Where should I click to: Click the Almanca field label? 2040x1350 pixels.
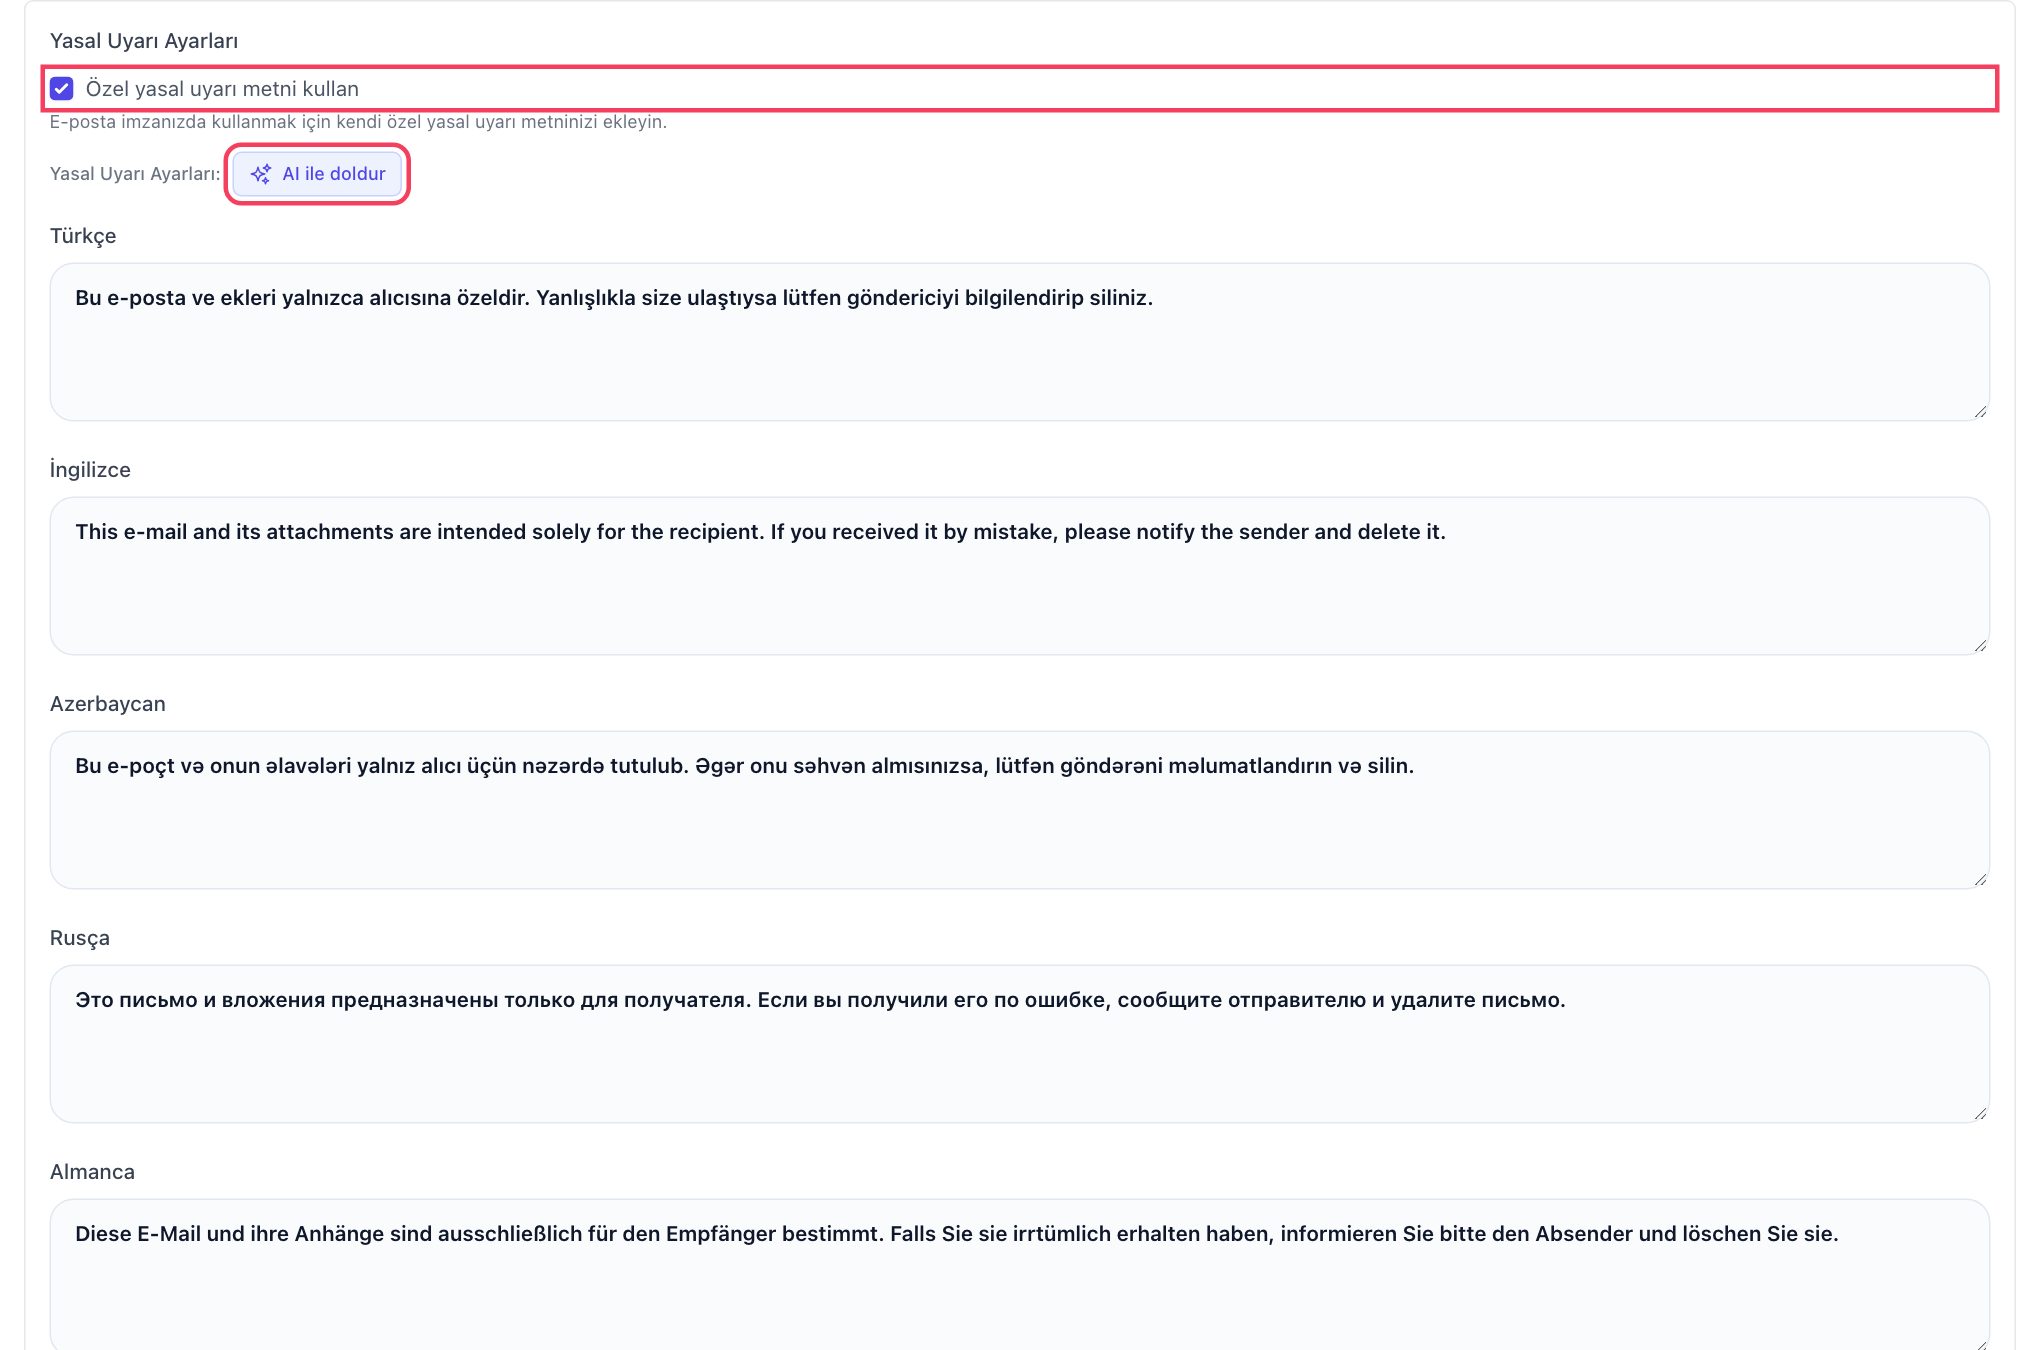[92, 1172]
